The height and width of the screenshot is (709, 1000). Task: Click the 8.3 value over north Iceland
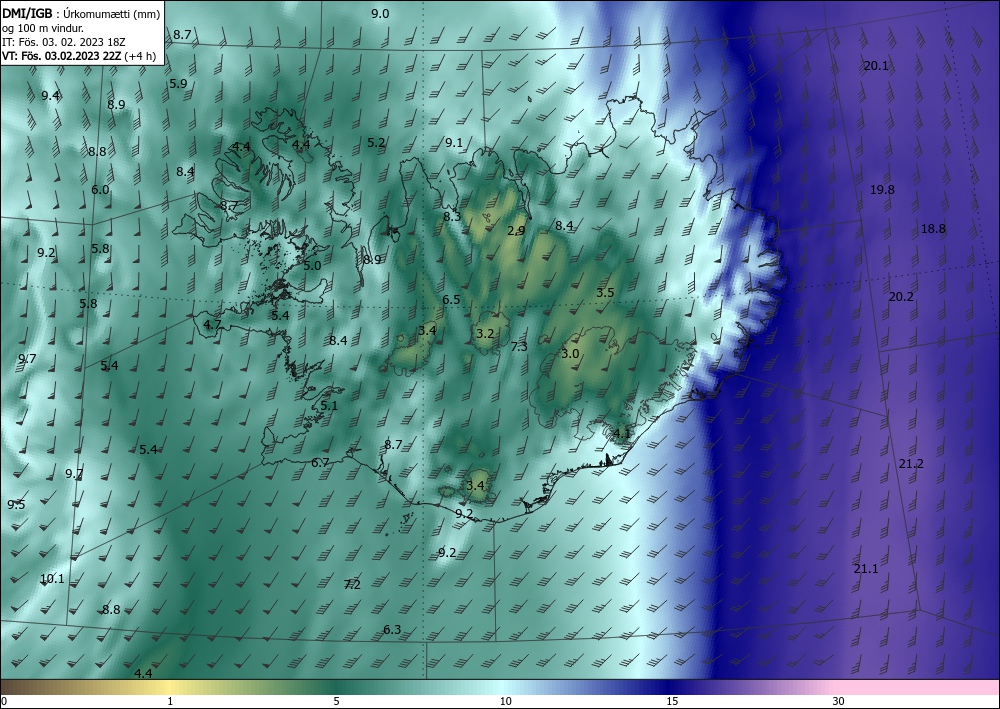click(x=452, y=217)
